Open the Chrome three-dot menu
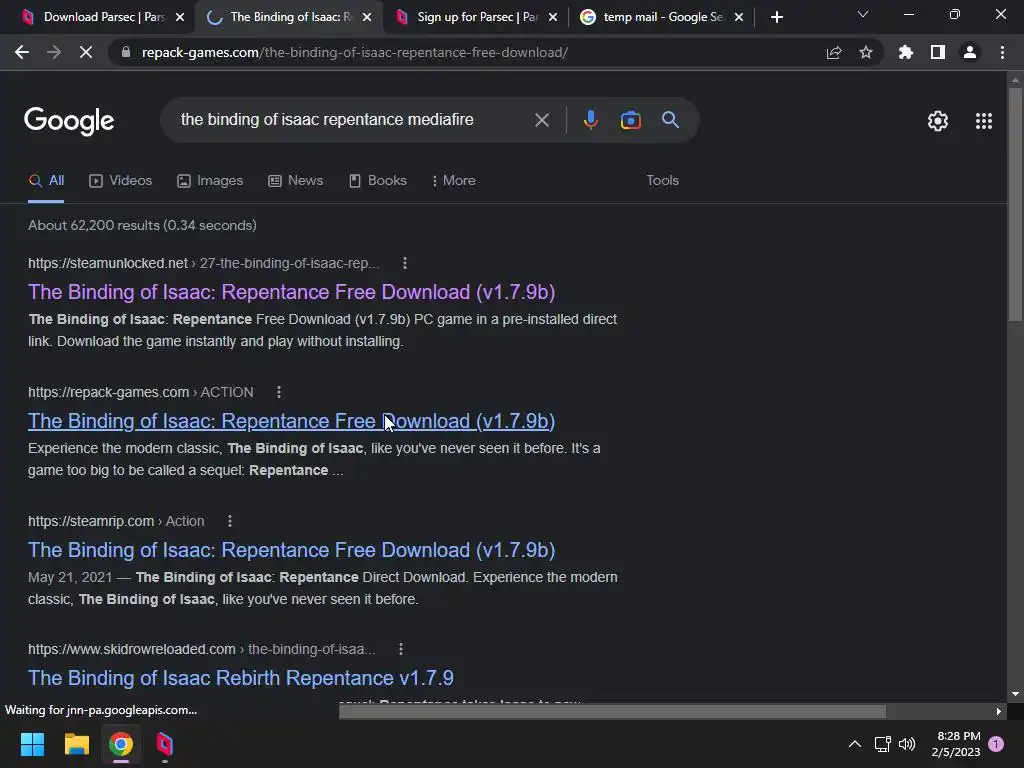 coord(1002,52)
